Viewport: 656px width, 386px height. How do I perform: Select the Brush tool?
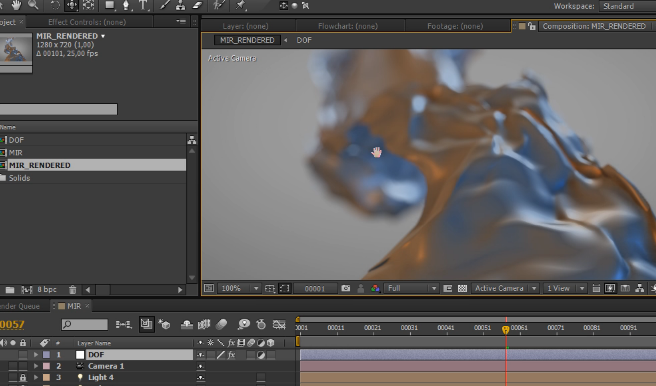tap(165, 5)
